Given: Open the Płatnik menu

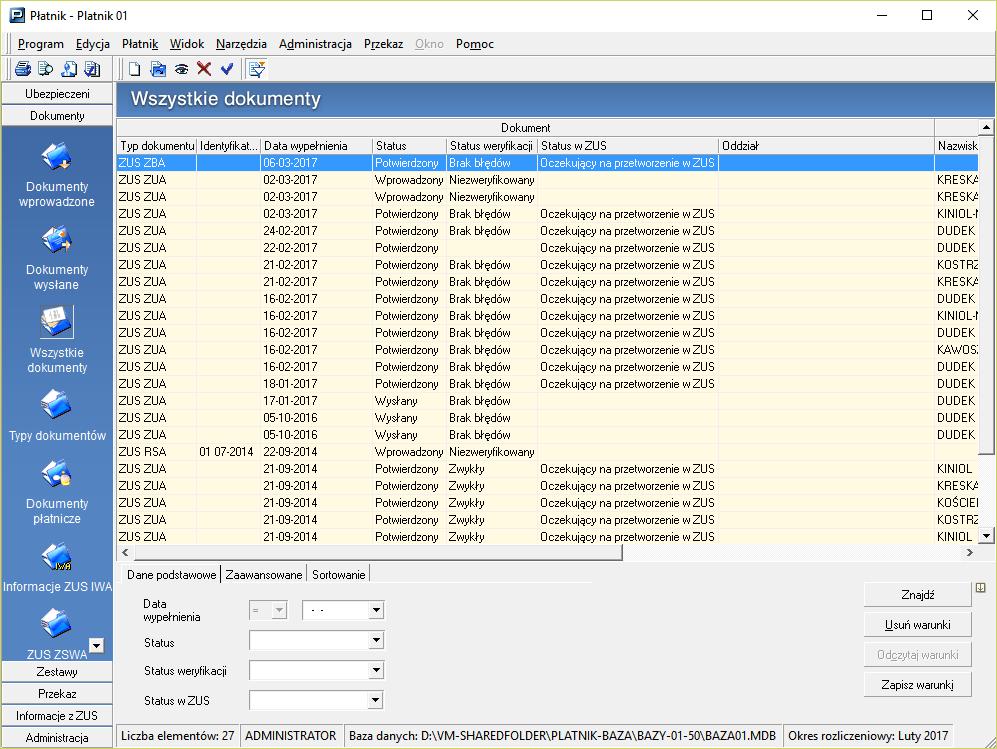Looking at the screenshot, I should (x=140, y=44).
